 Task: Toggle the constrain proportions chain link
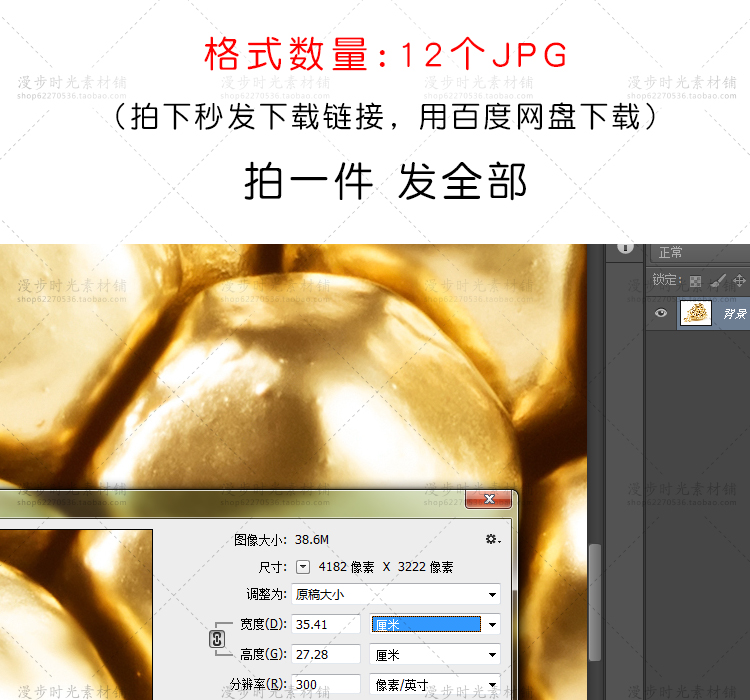point(218,640)
